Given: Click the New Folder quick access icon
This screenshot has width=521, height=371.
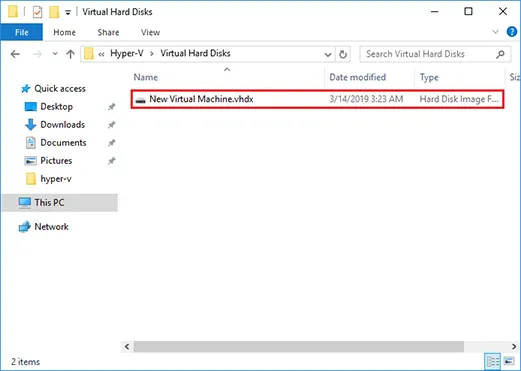Looking at the screenshot, I should tap(54, 12).
